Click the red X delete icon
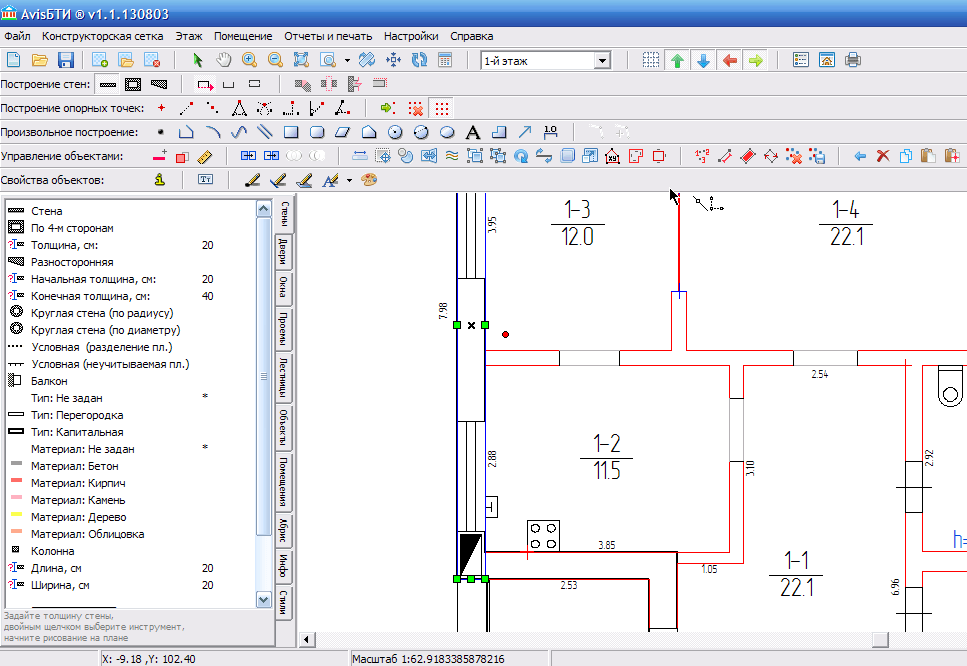967x666 pixels. coord(883,156)
